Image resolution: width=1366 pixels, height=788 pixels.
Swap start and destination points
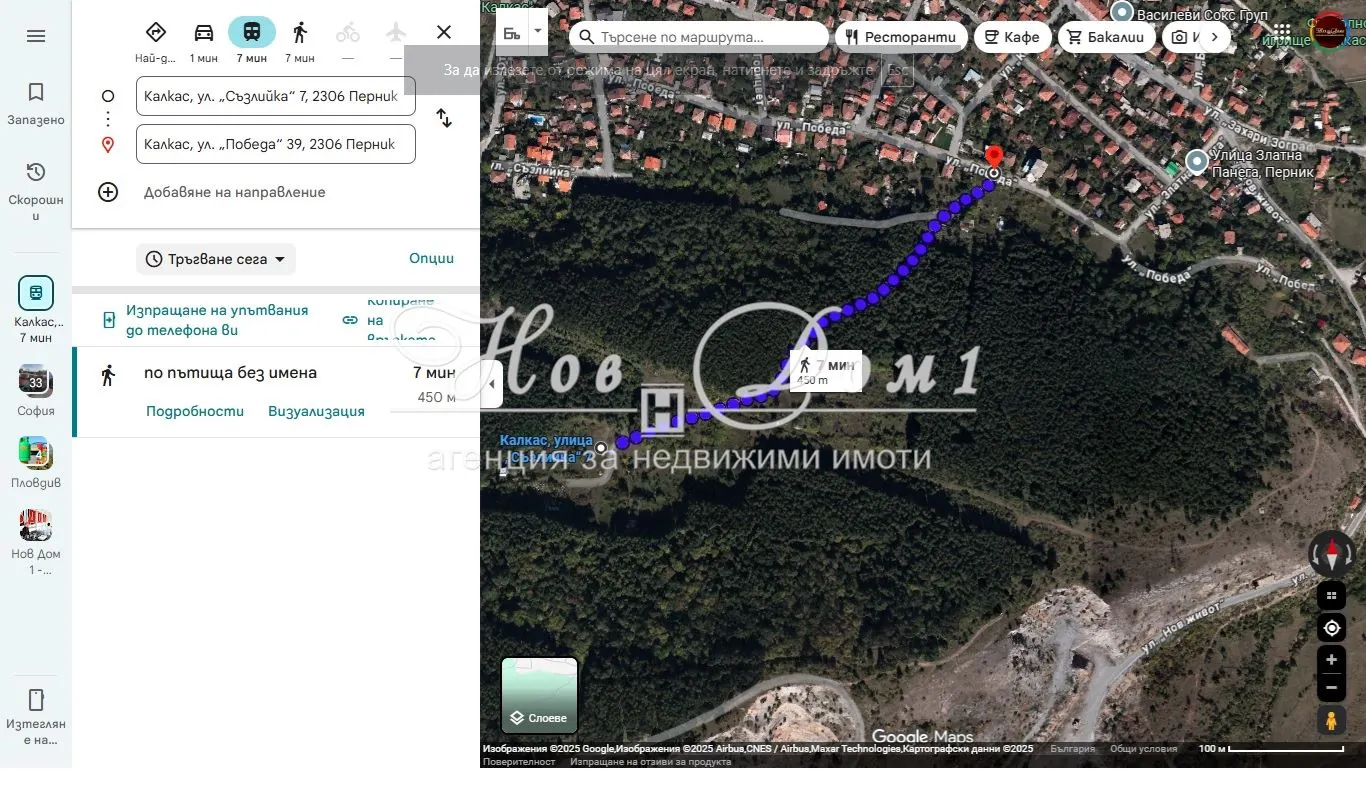(444, 119)
